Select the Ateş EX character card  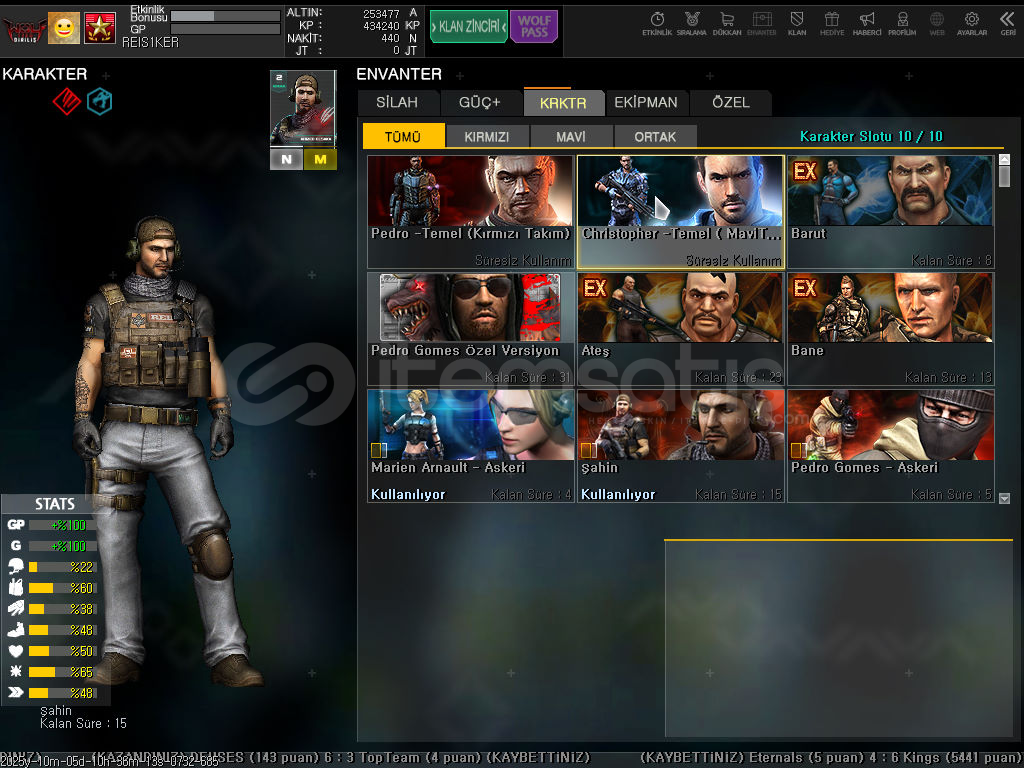coord(680,328)
